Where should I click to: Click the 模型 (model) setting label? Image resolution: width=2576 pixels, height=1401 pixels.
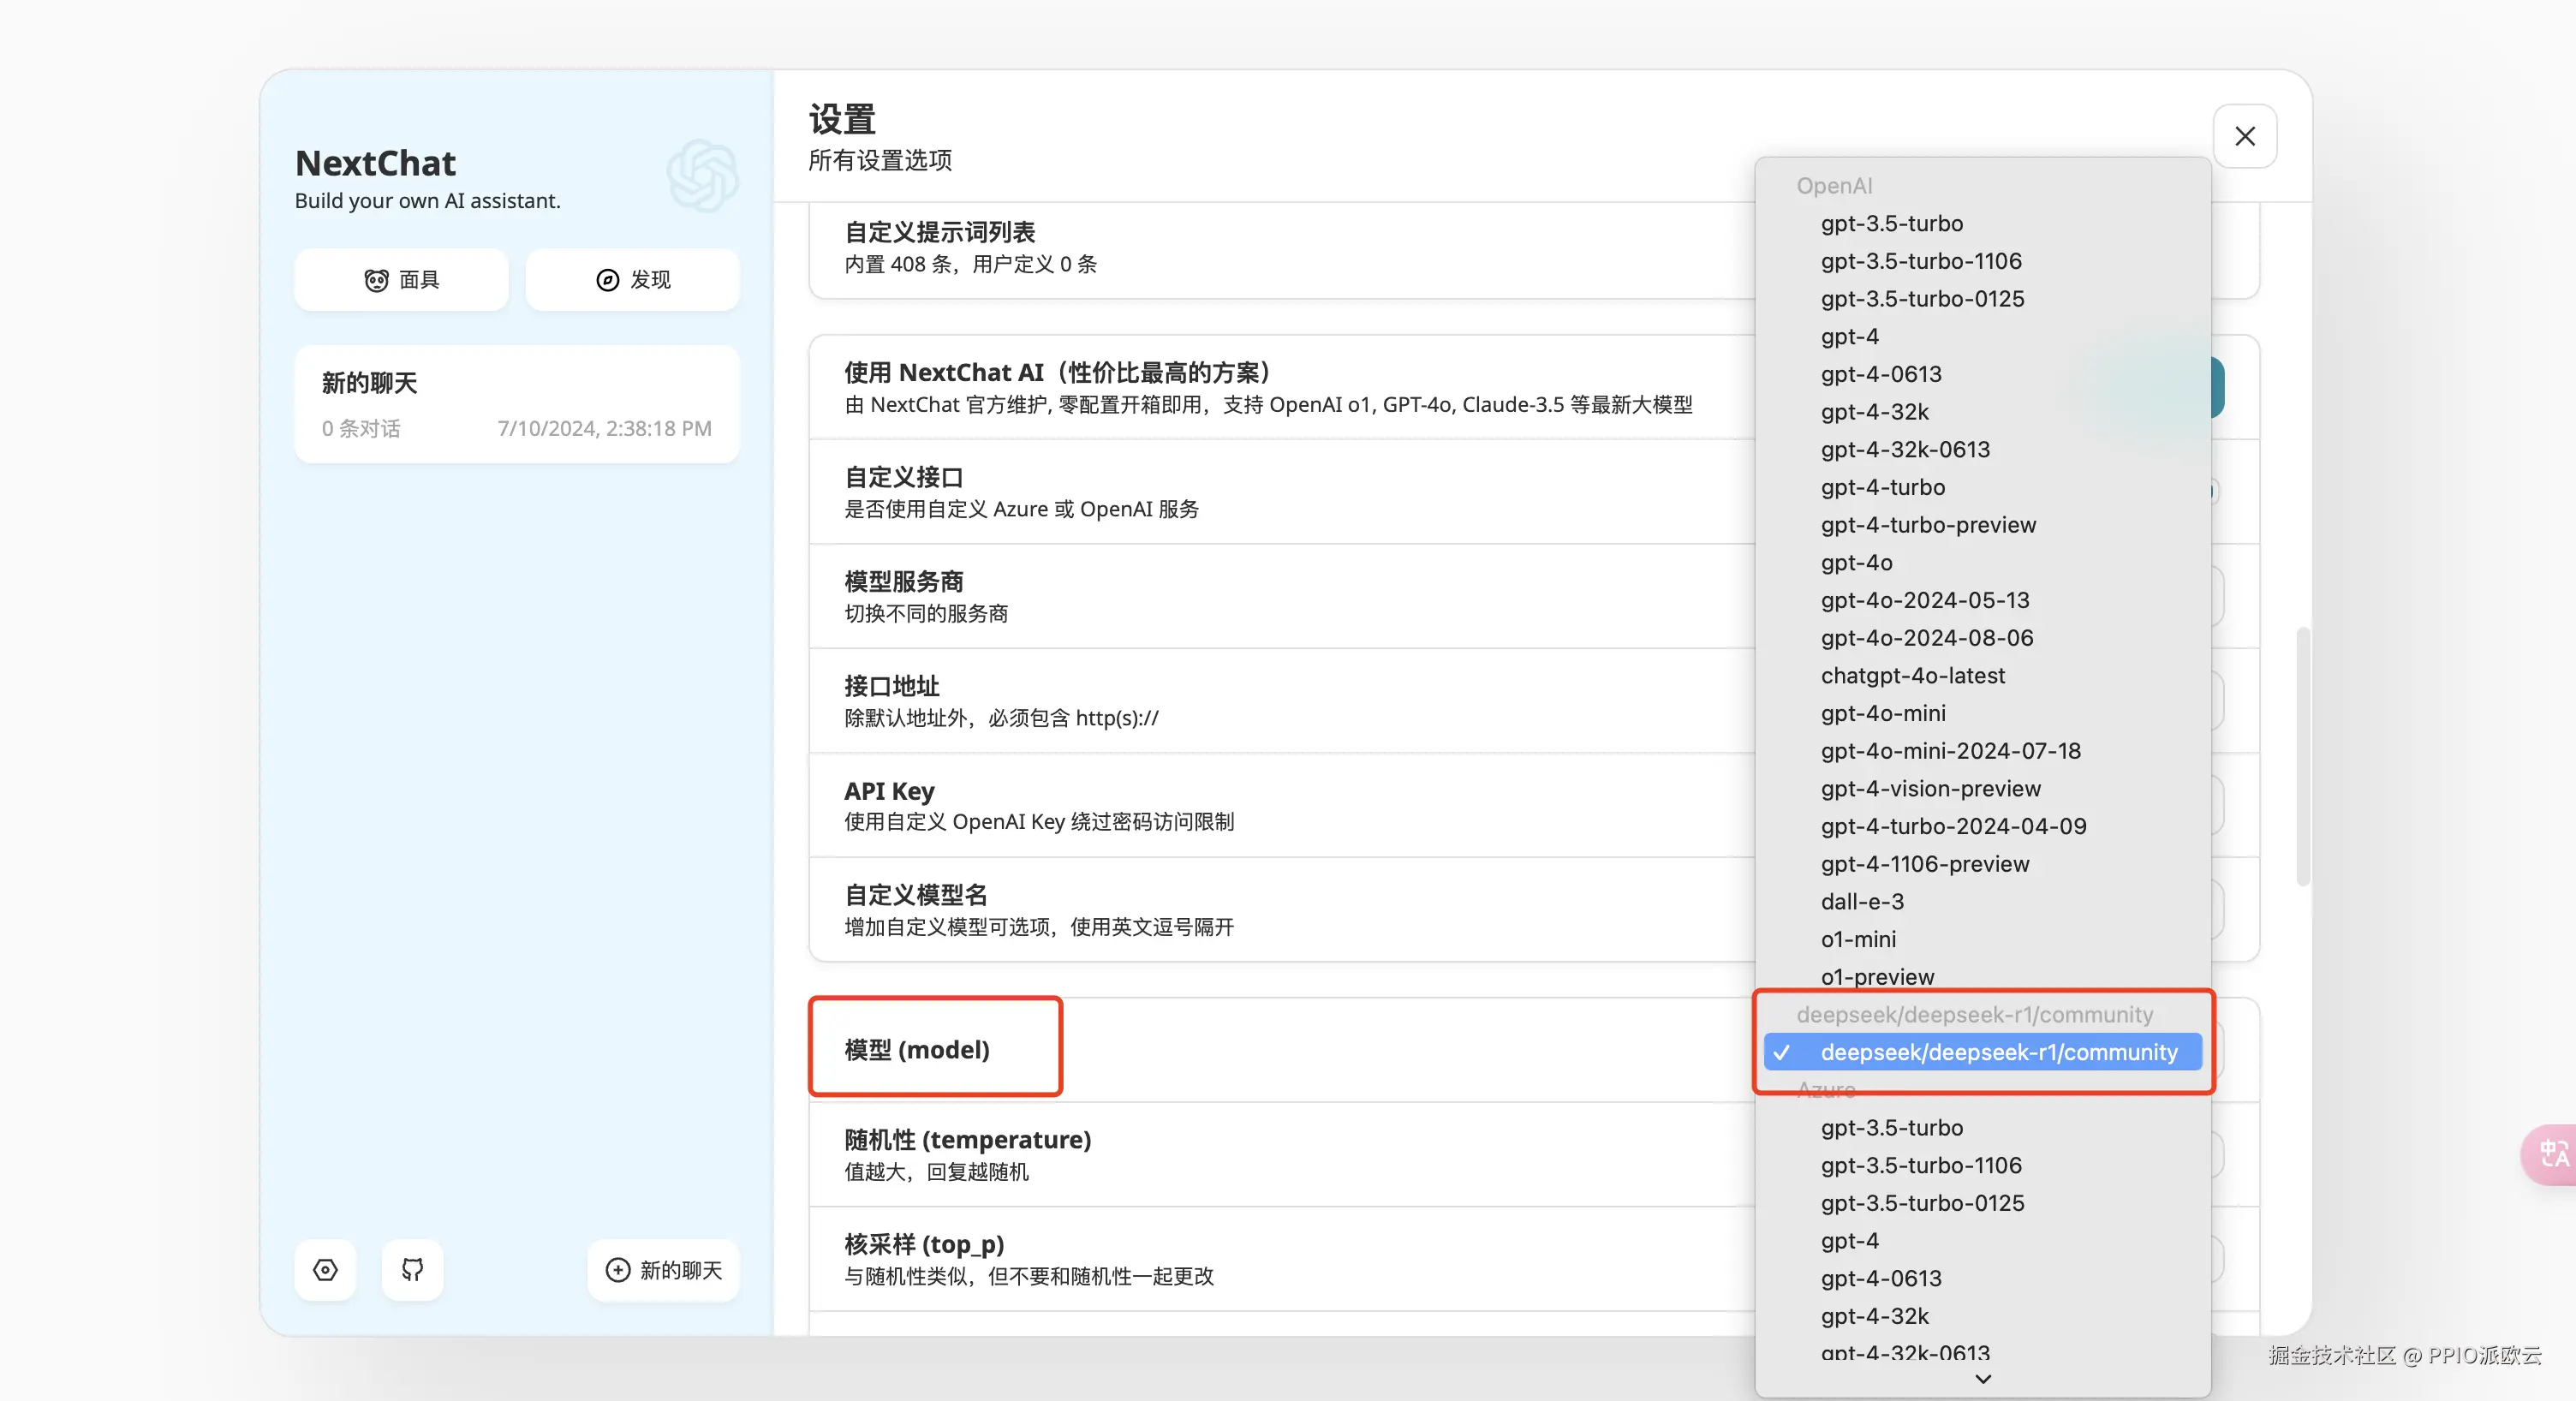tap(916, 1049)
